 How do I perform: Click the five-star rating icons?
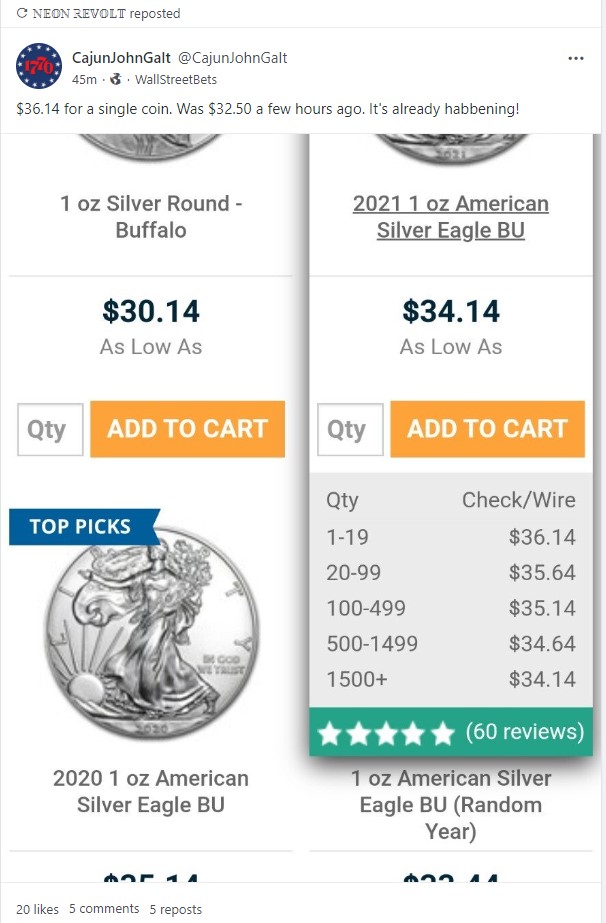coord(385,733)
